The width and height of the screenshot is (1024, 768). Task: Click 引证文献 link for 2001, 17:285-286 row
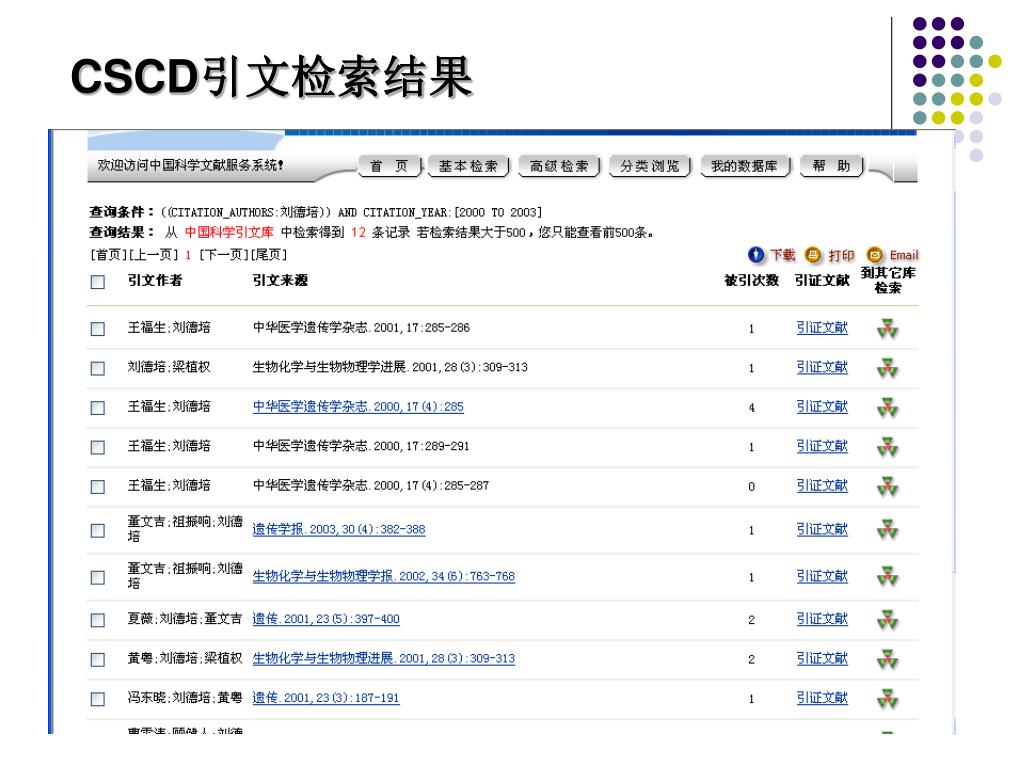point(822,328)
